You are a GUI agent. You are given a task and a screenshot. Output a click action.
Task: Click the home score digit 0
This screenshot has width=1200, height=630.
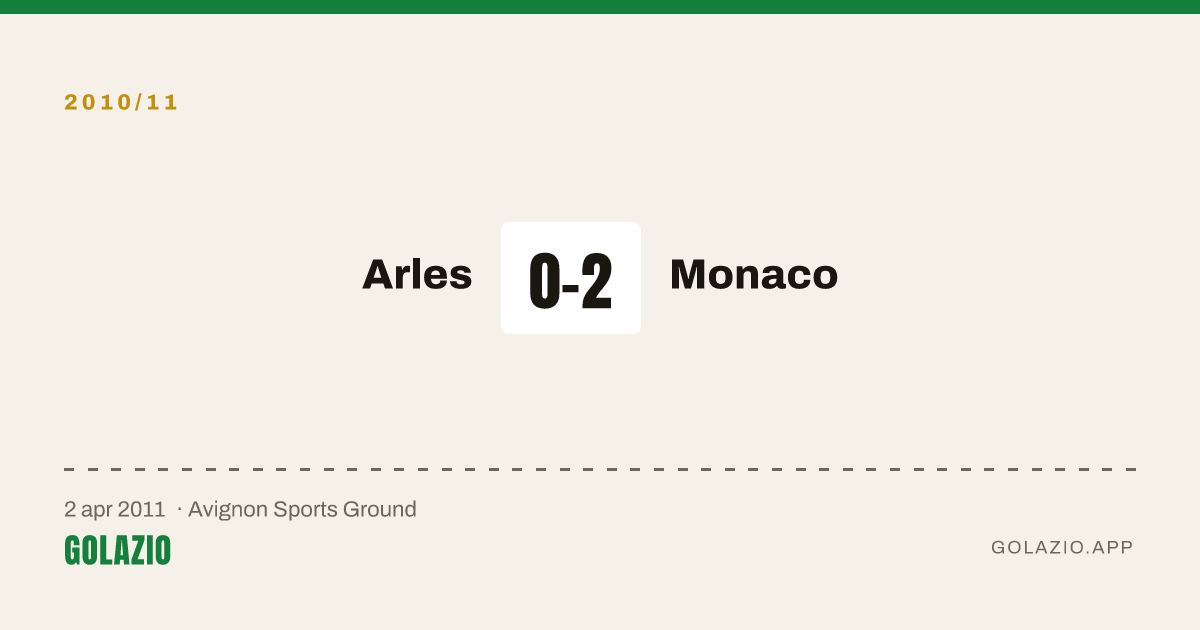point(543,281)
